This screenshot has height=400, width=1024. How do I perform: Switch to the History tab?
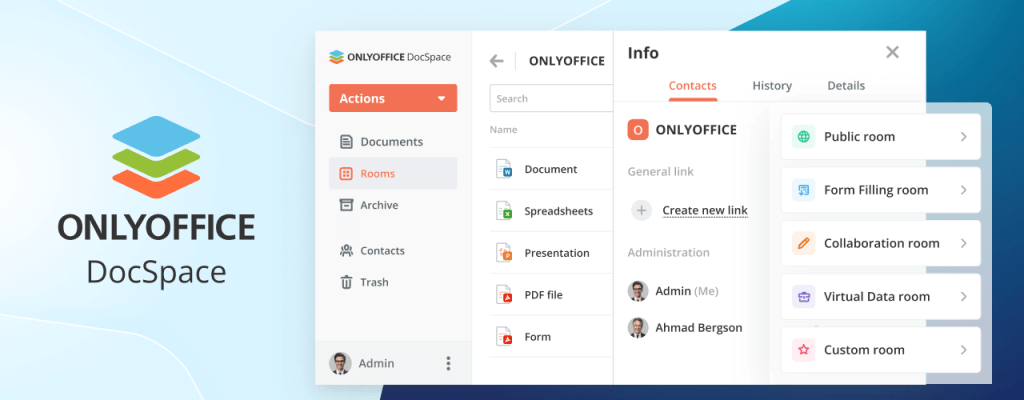coord(772,86)
